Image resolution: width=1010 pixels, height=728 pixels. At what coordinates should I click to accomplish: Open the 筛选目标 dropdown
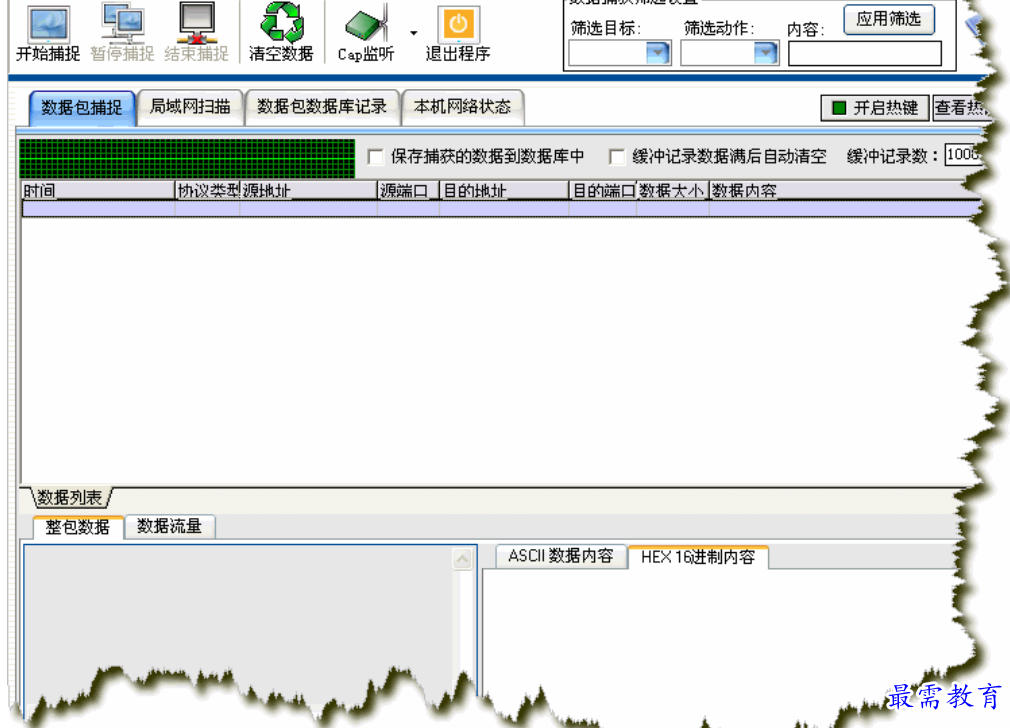(x=658, y=53)
